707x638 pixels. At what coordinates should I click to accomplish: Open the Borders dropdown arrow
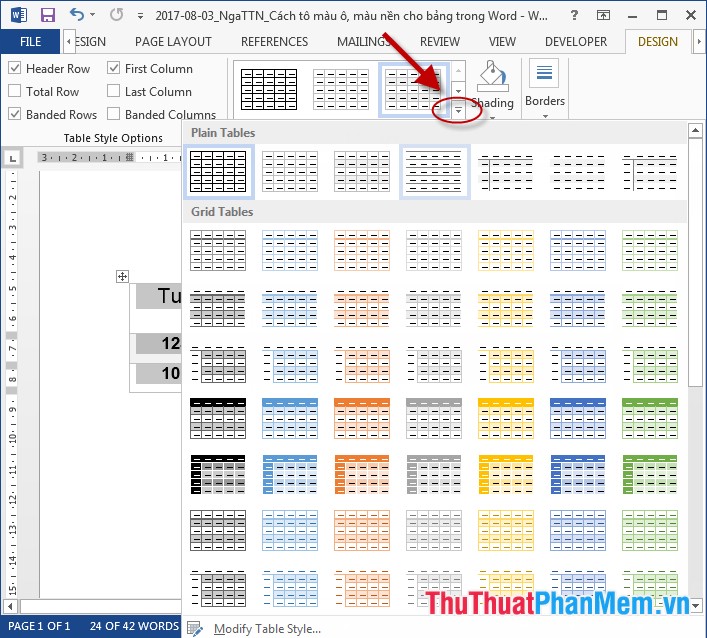tap(545, 116)
